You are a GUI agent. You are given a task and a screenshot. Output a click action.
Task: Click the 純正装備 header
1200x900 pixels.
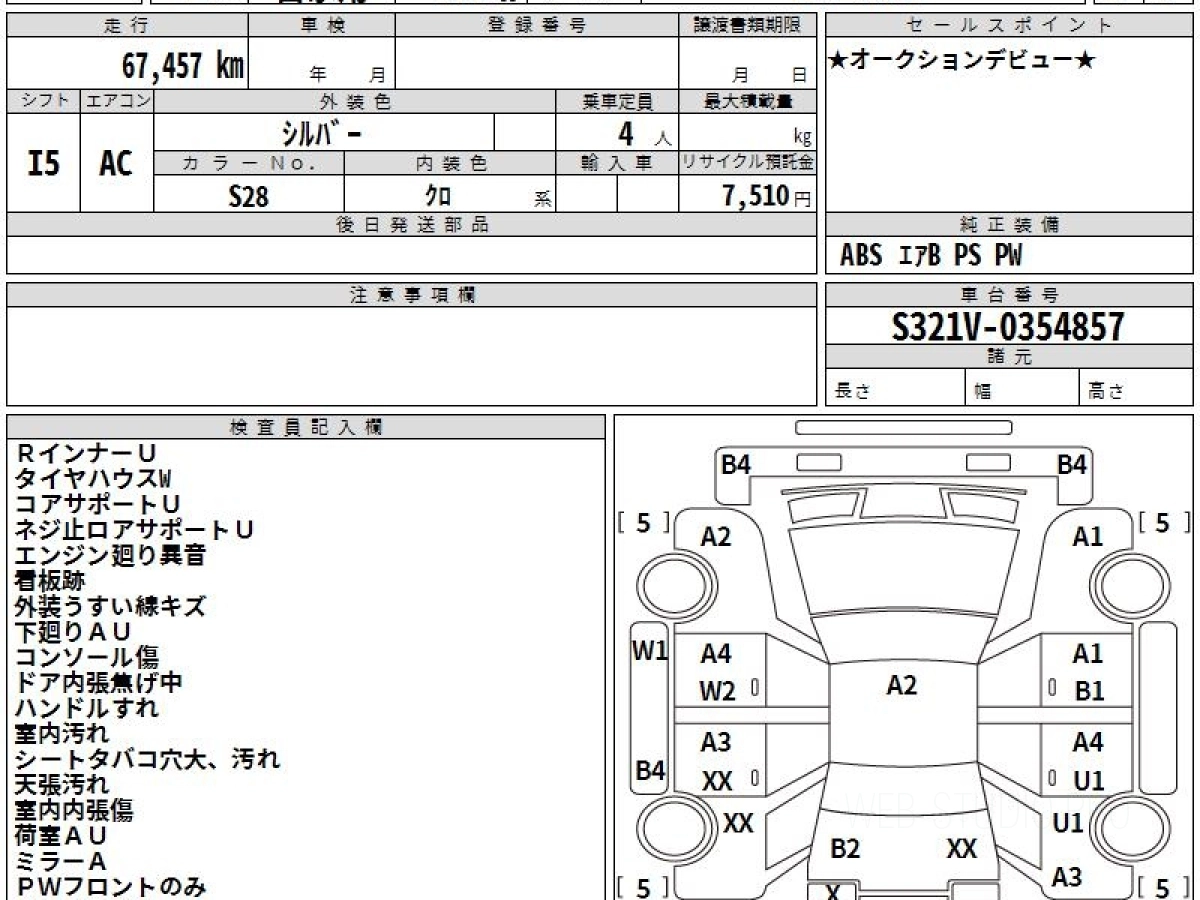(x=1009, y=225)
